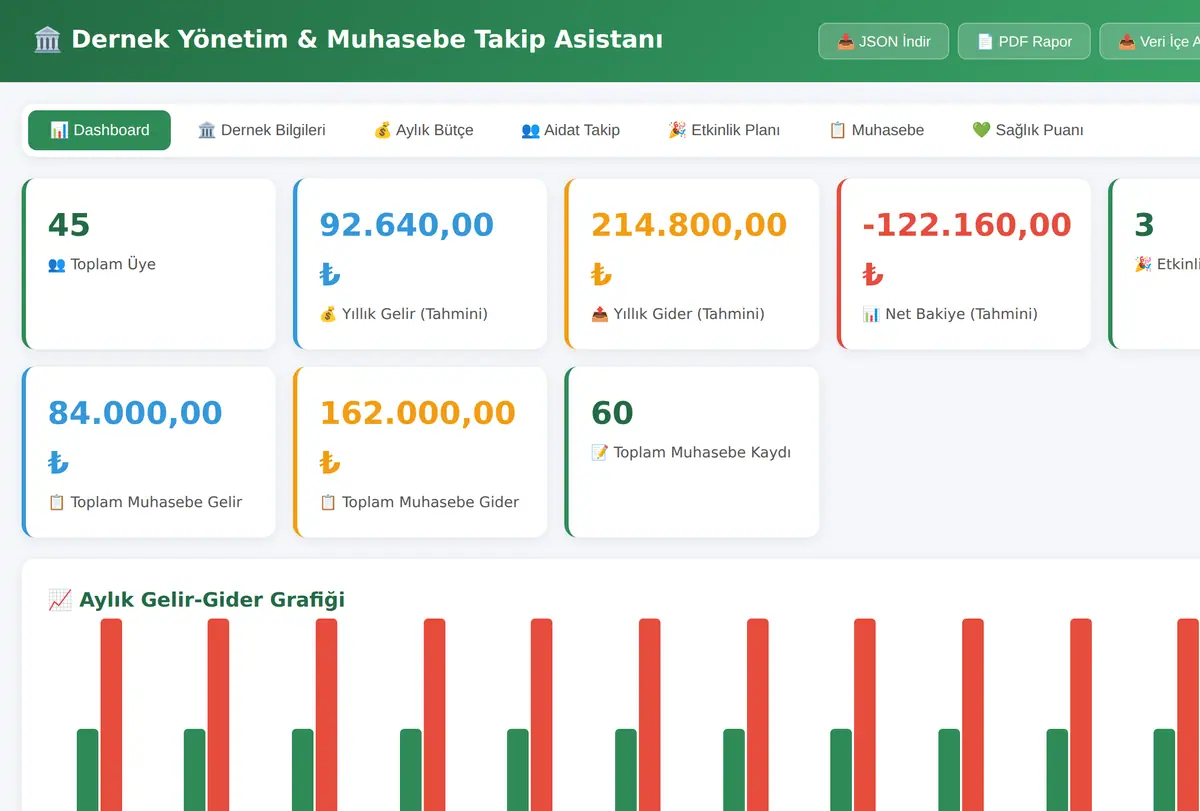Click the building icon beside Dernek Bilgileri
The height and width of the screenshot is (811, 1200).
[207, 130]
